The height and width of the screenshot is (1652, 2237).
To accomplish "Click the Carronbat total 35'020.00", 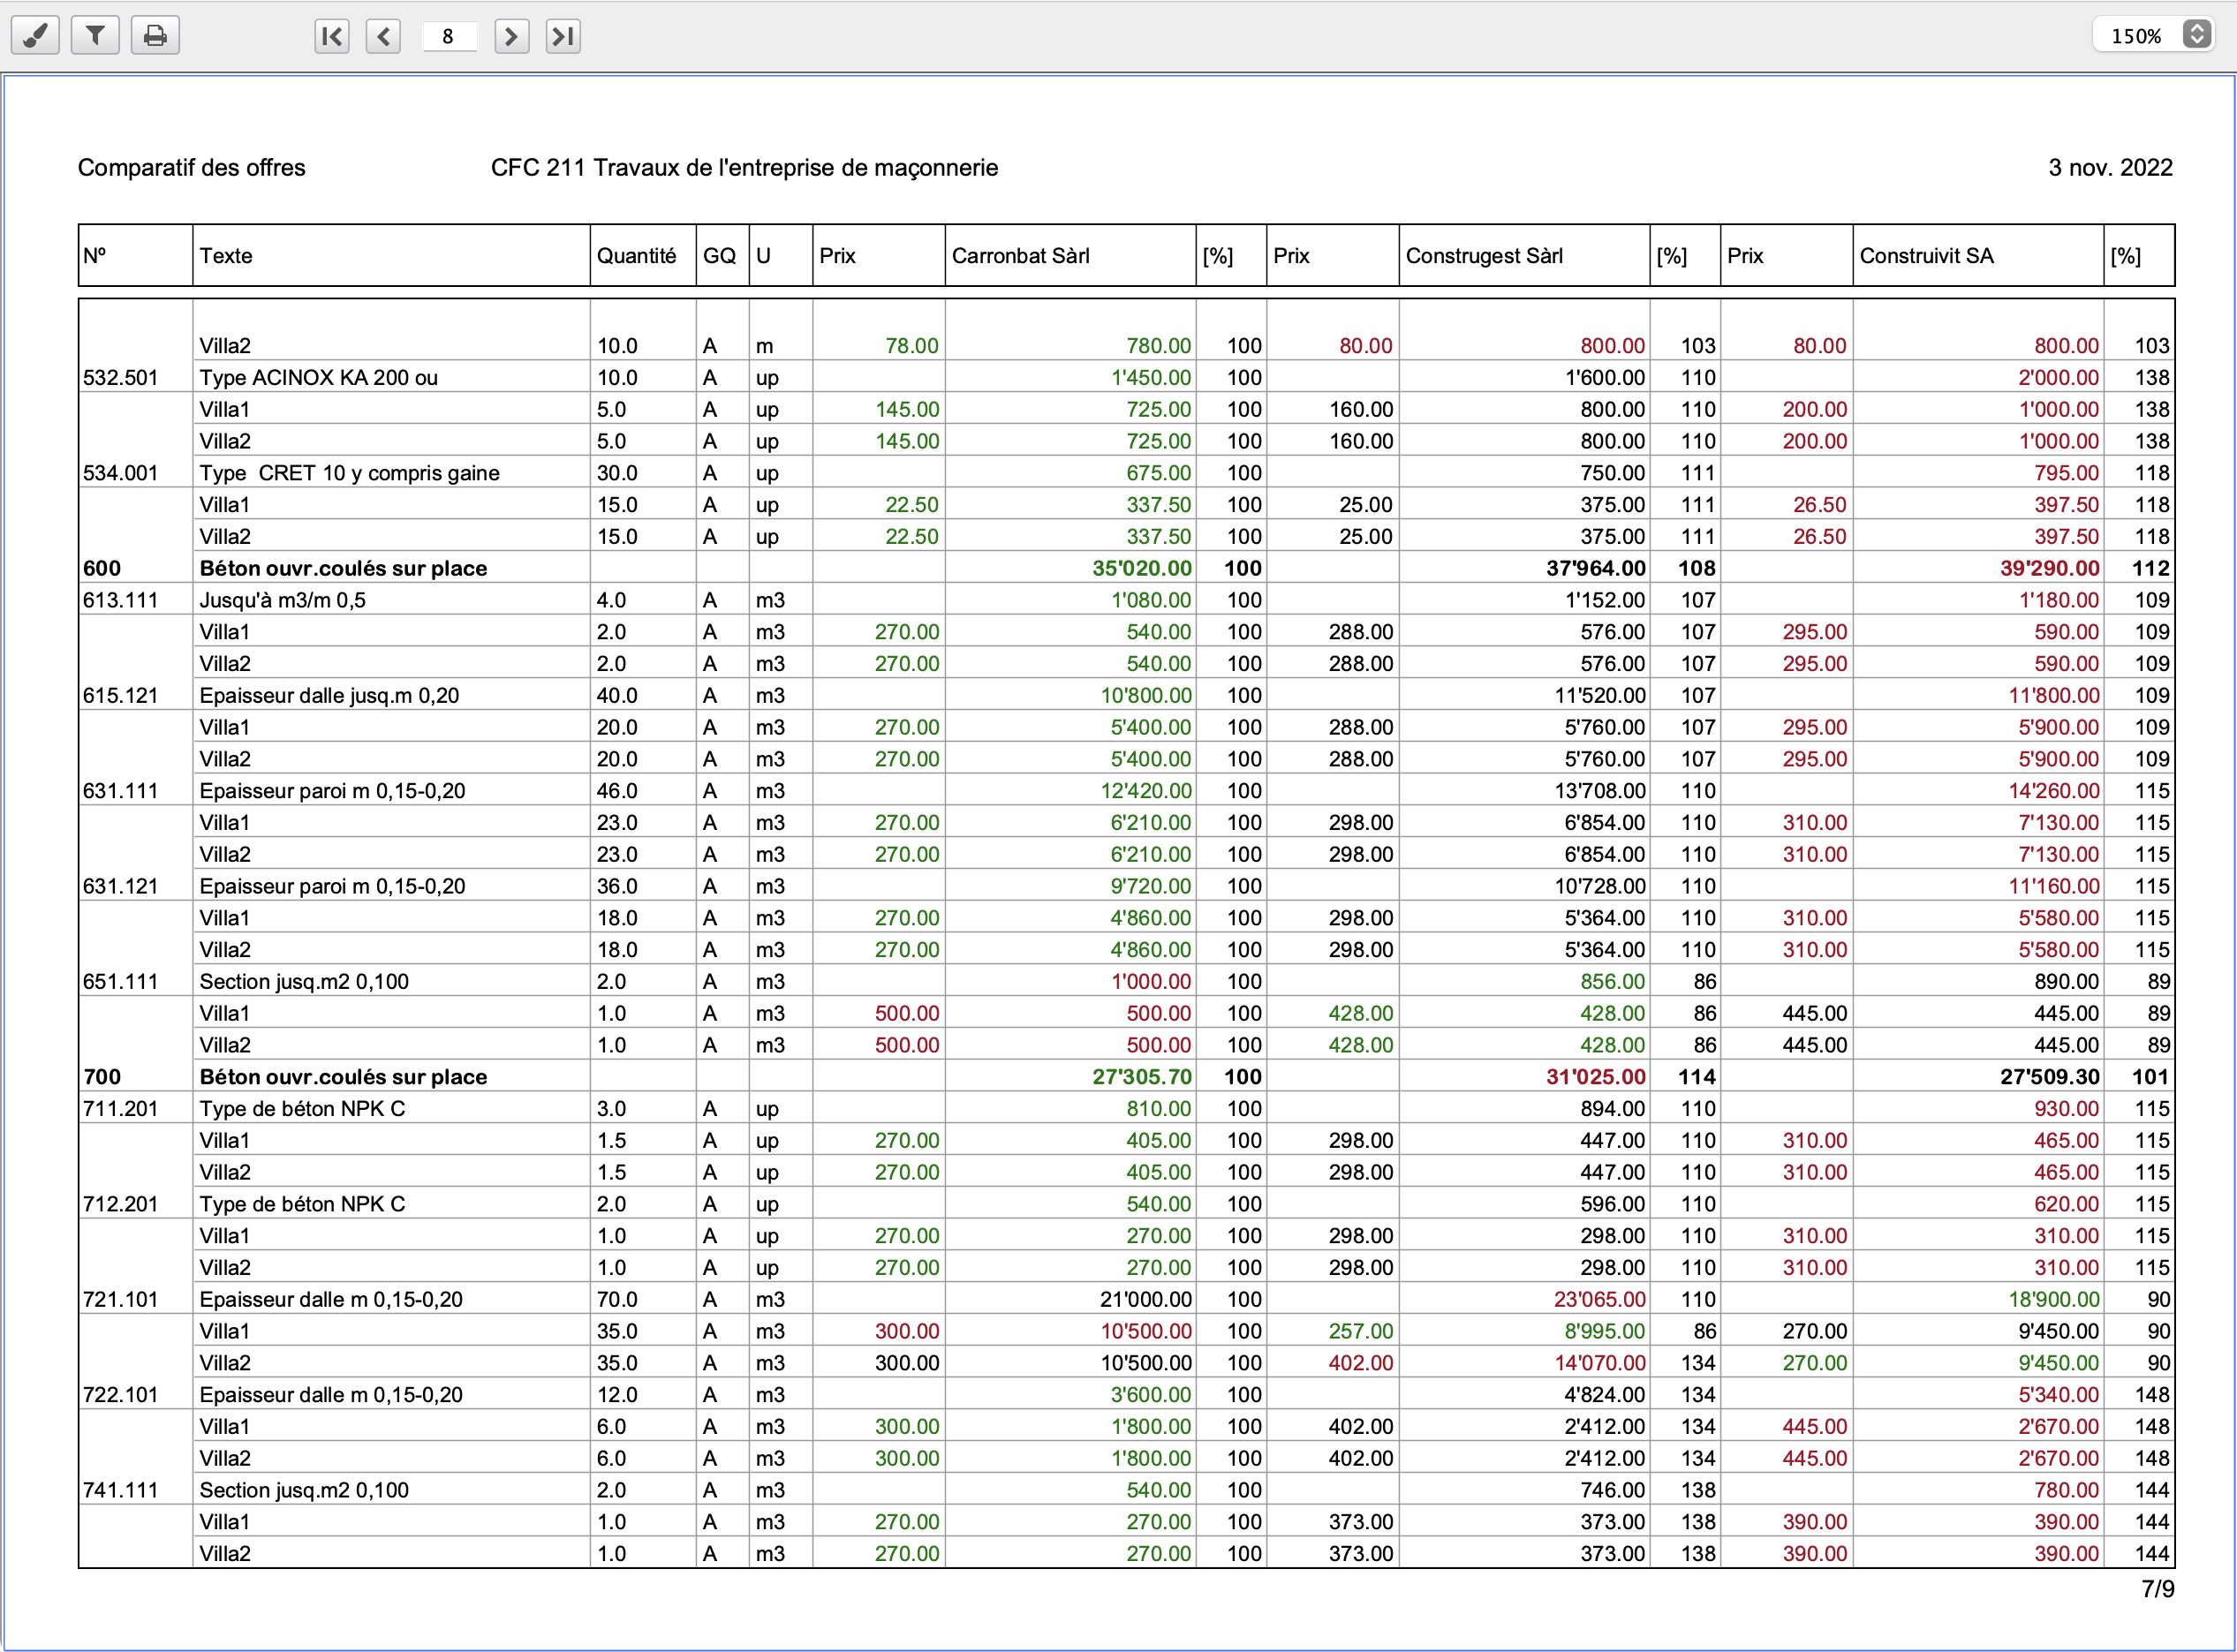I will click(x=1141, y=569).
